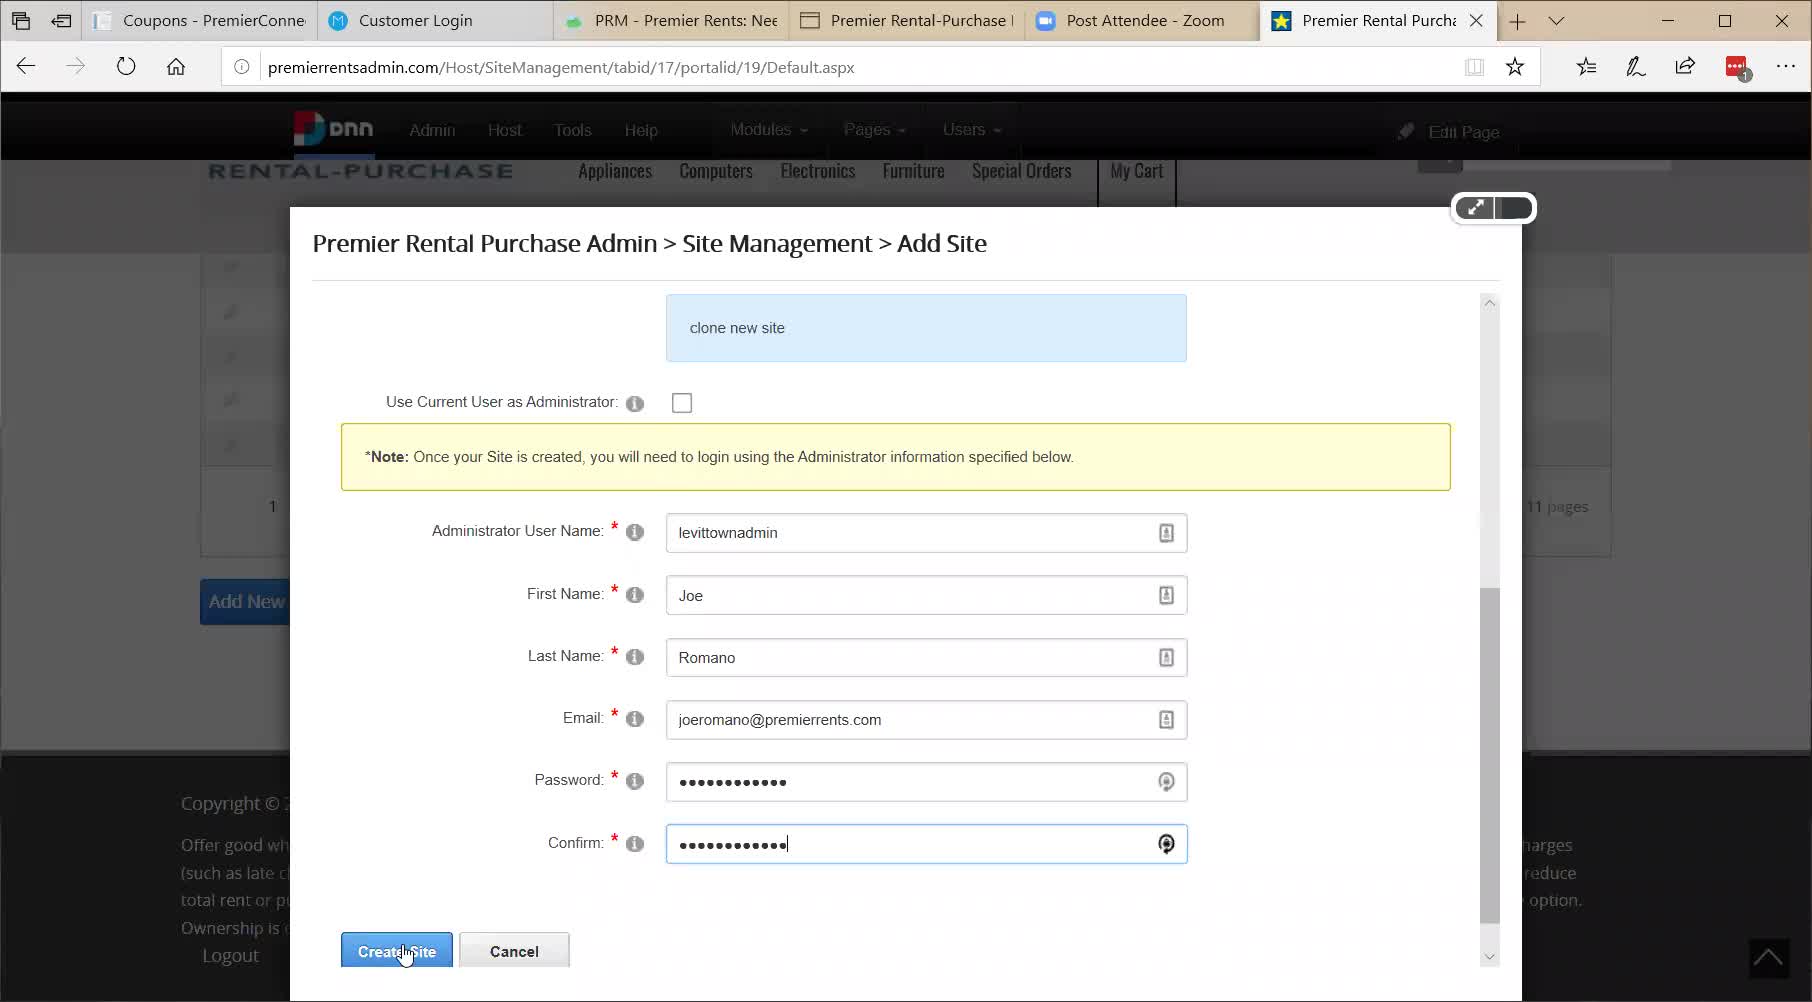This screenshot has width=1812, height=1002.
Task: Click autofill icon in First Name field
Action: (1166, 595)
